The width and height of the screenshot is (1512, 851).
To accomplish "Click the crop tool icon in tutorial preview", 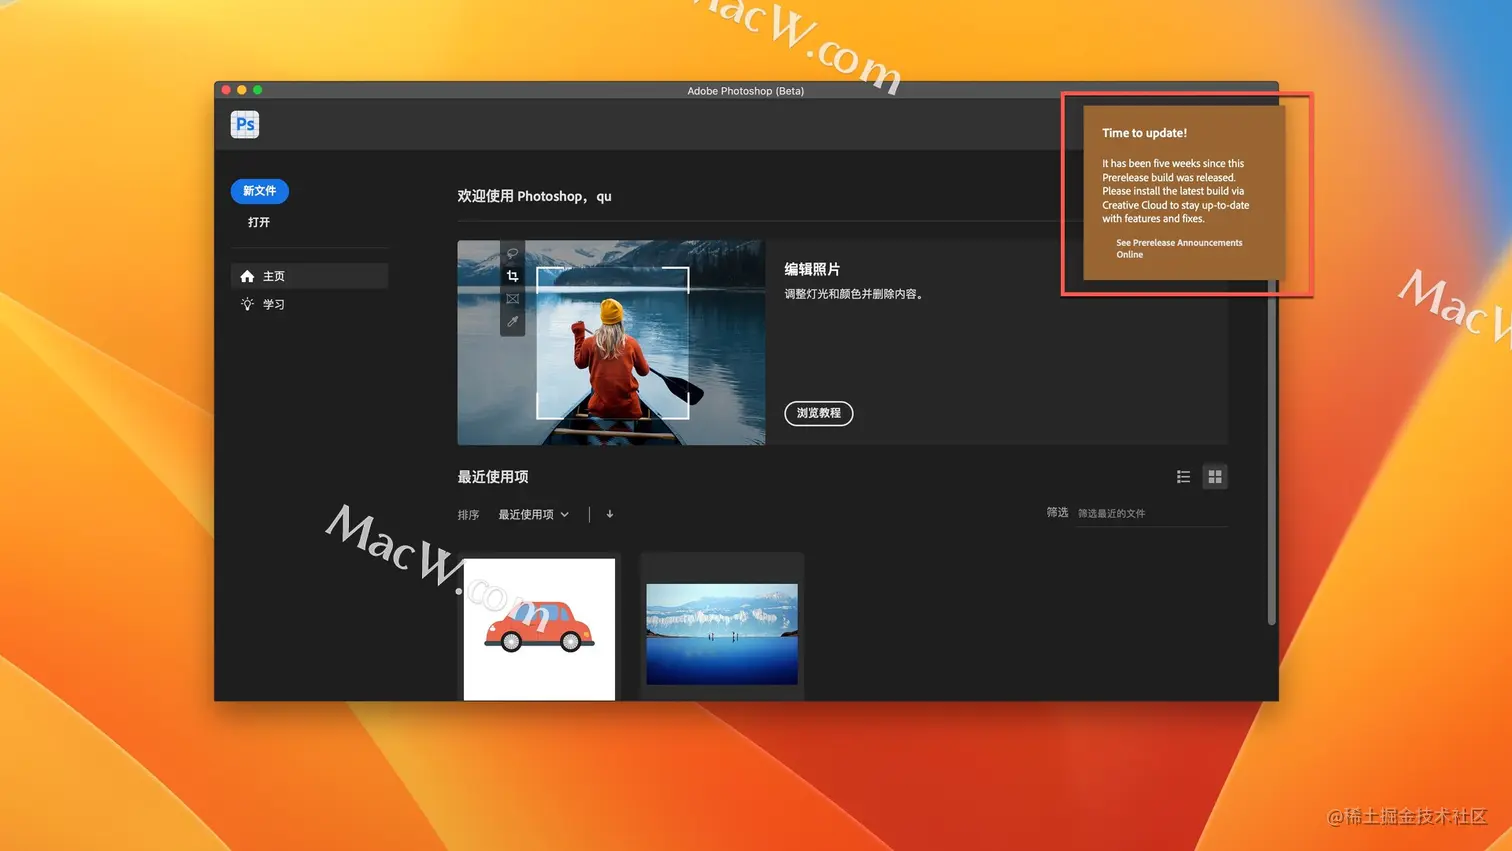I will click(x=512, y=276).
